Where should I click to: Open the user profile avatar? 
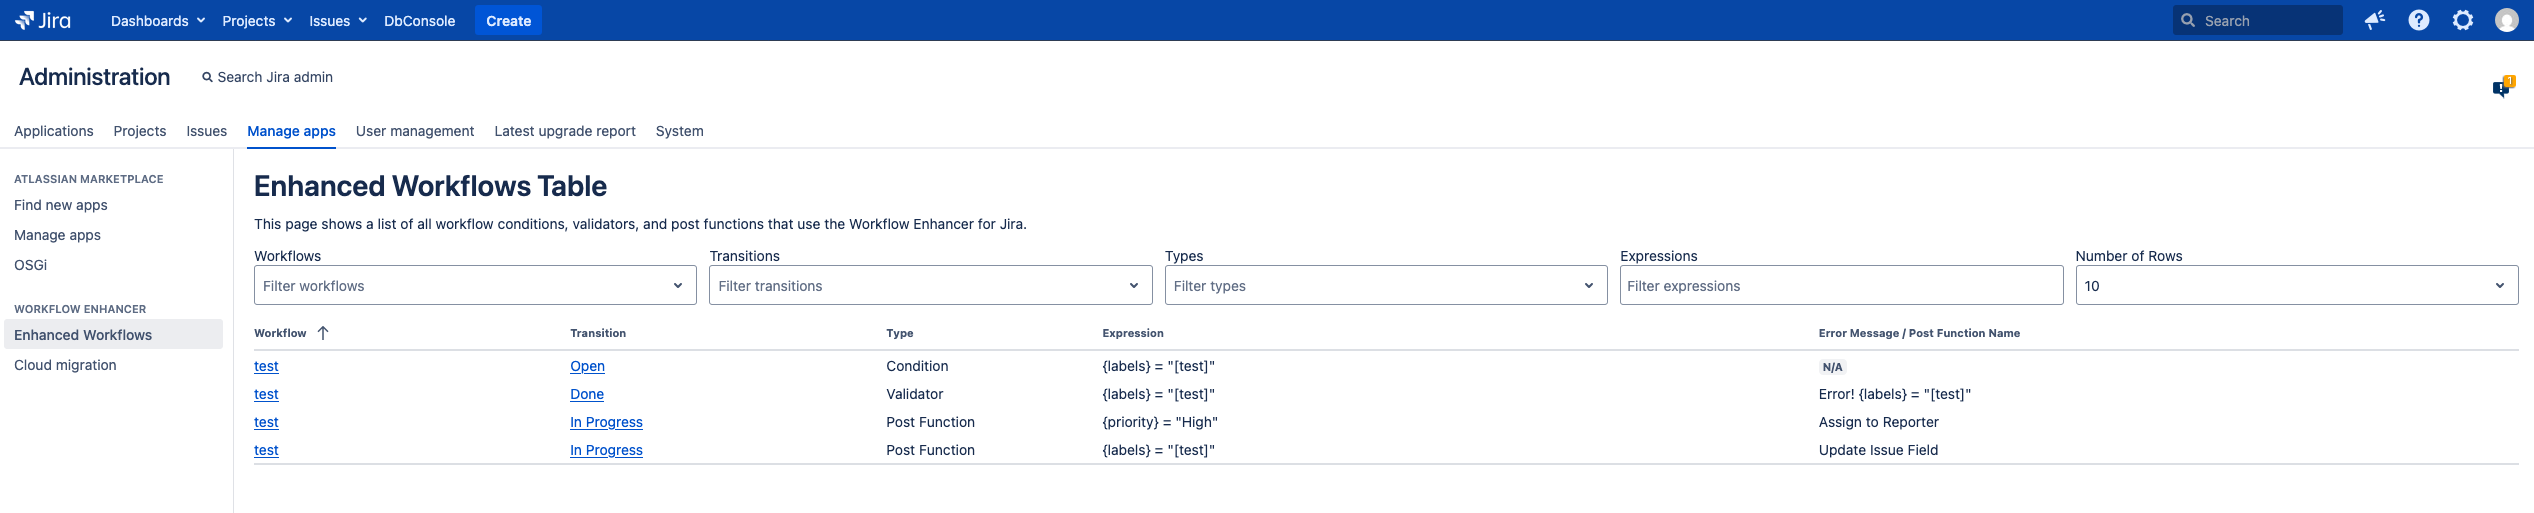pos(2506,20)
